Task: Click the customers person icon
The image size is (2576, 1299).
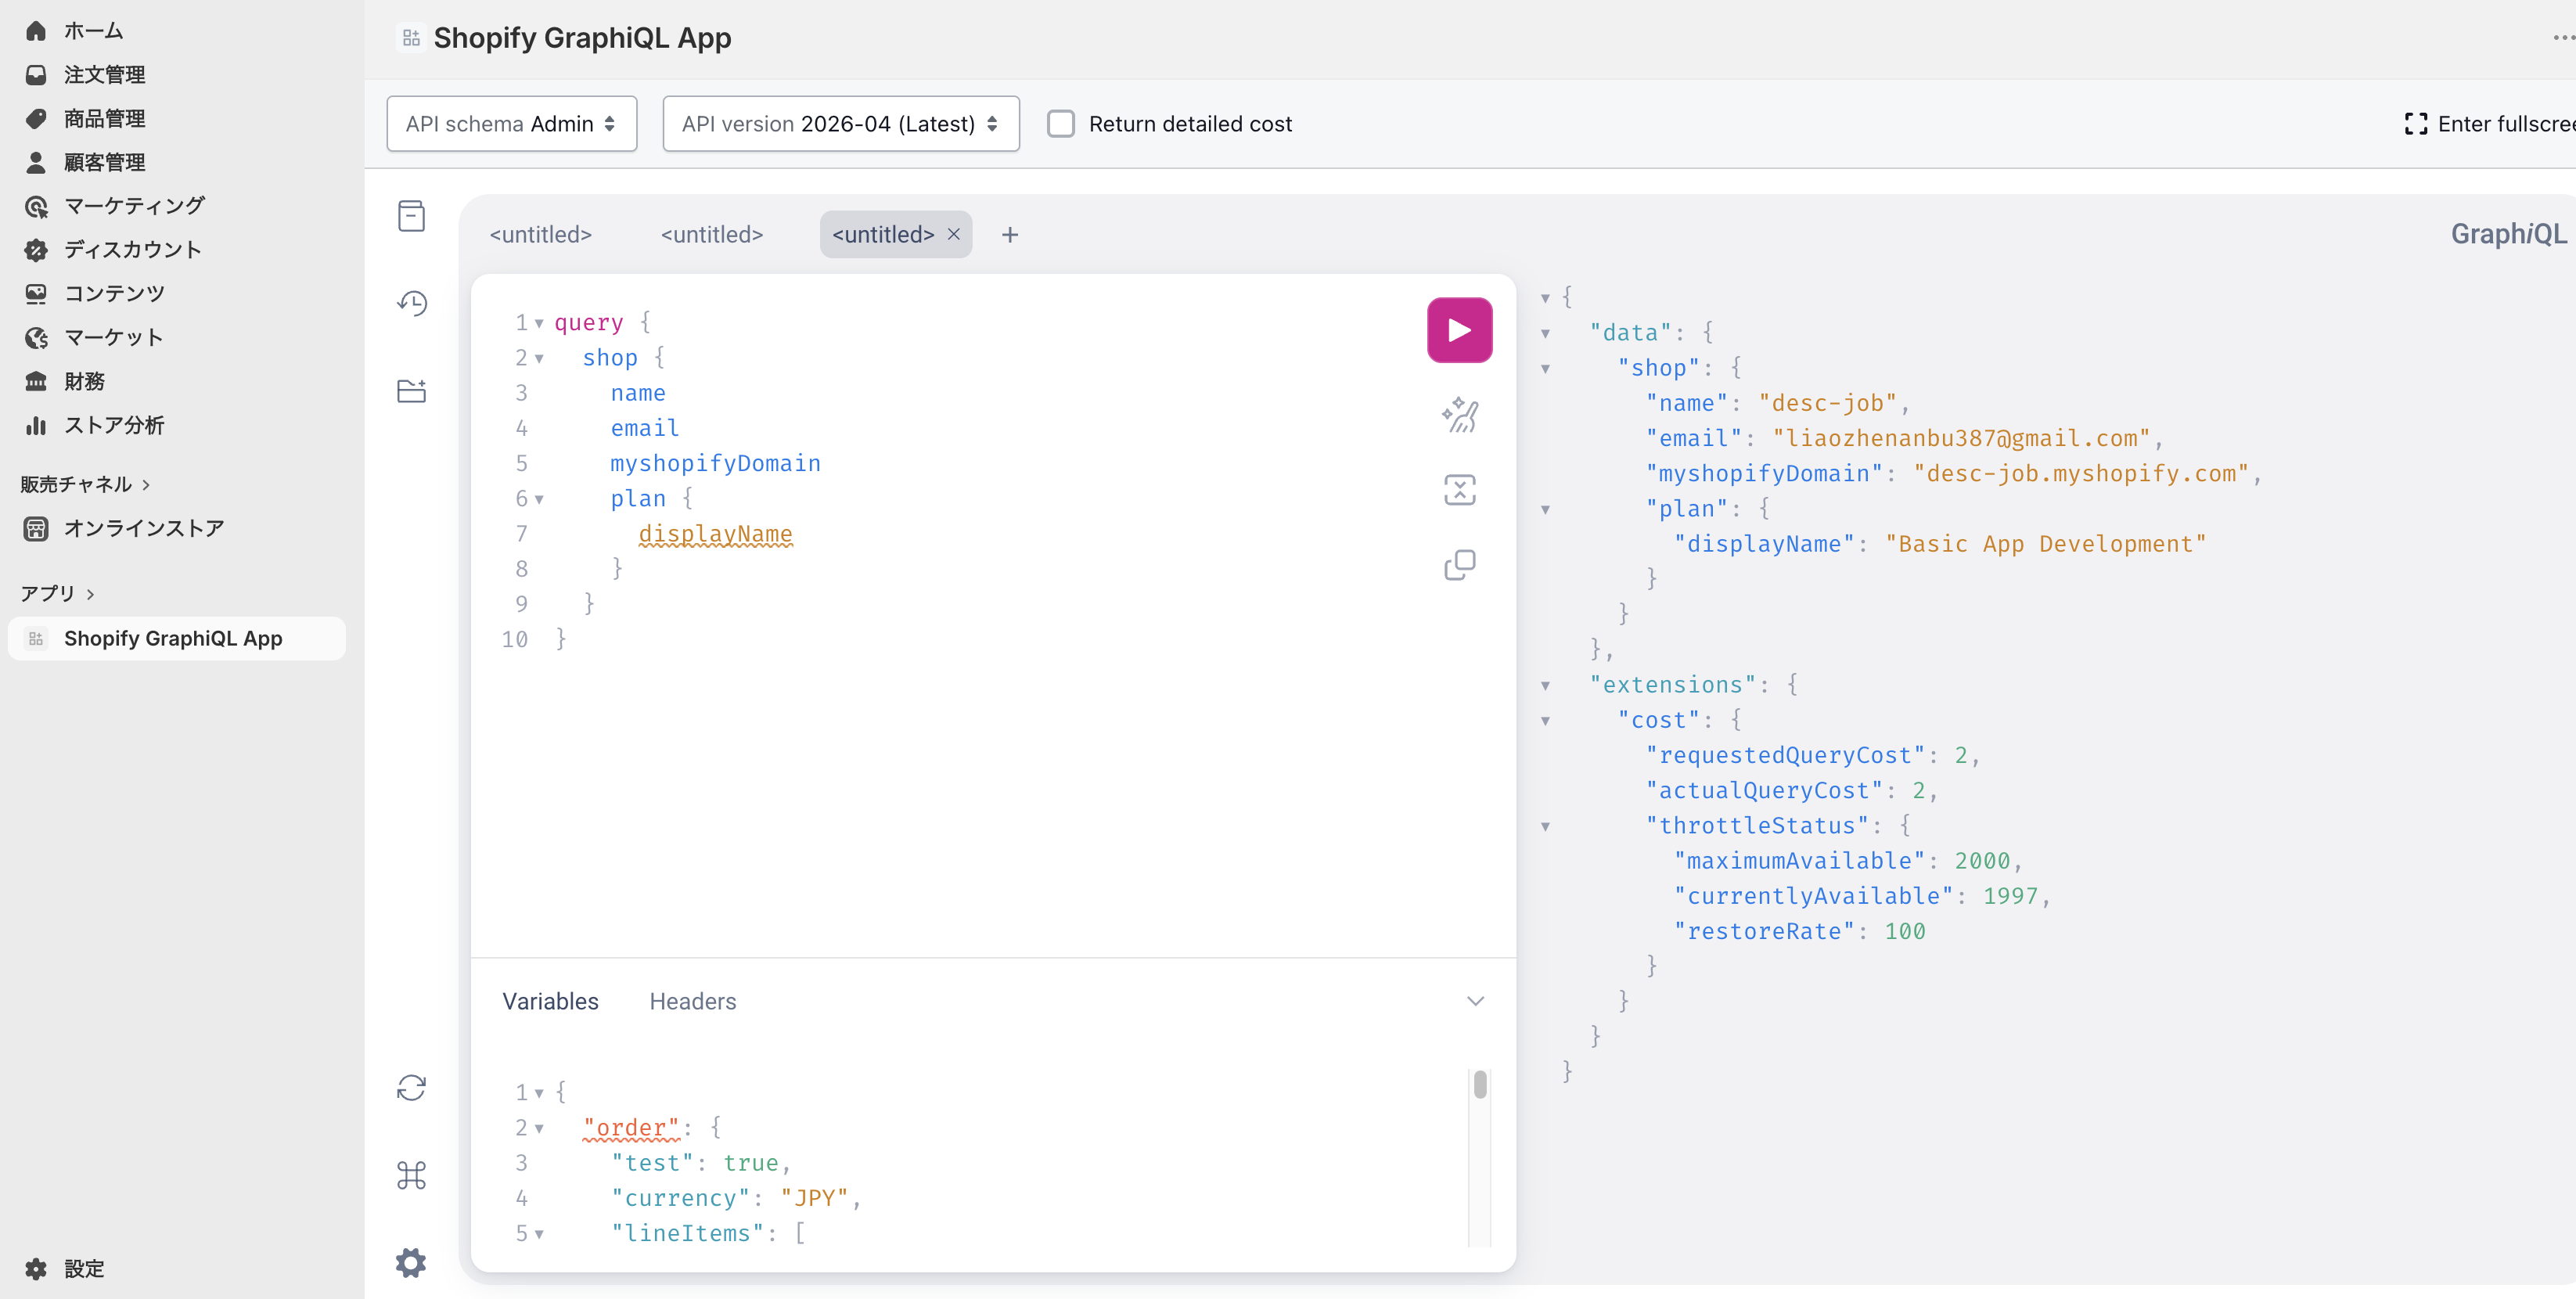Action: tap(36, 162)
